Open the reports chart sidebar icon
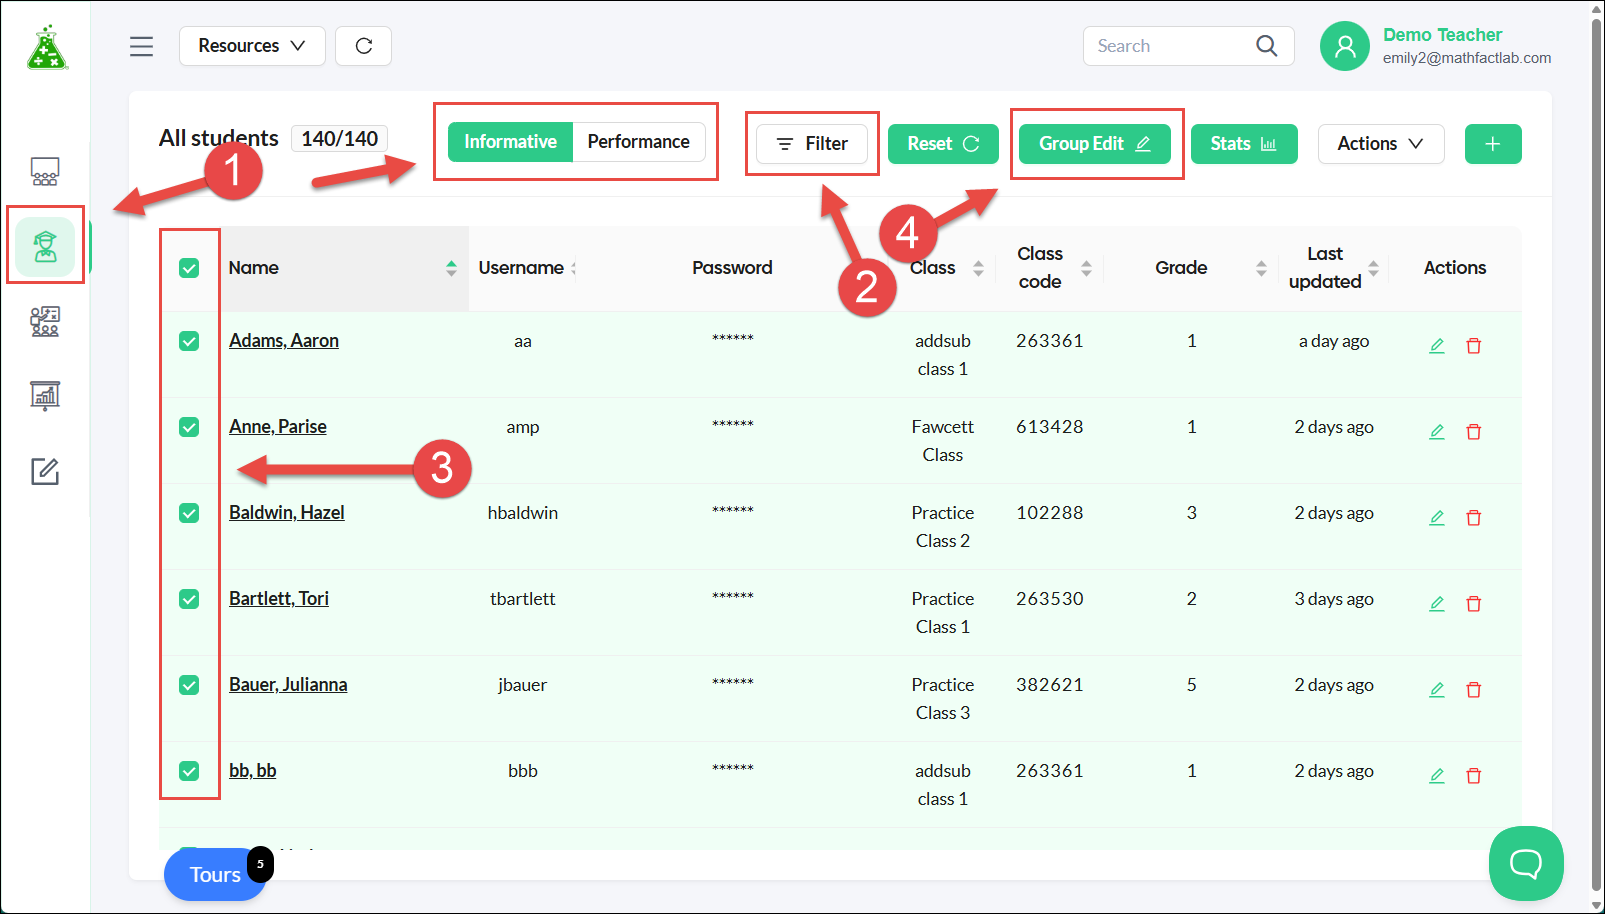This screenshot has height=914, width=1605. (45, 396)
